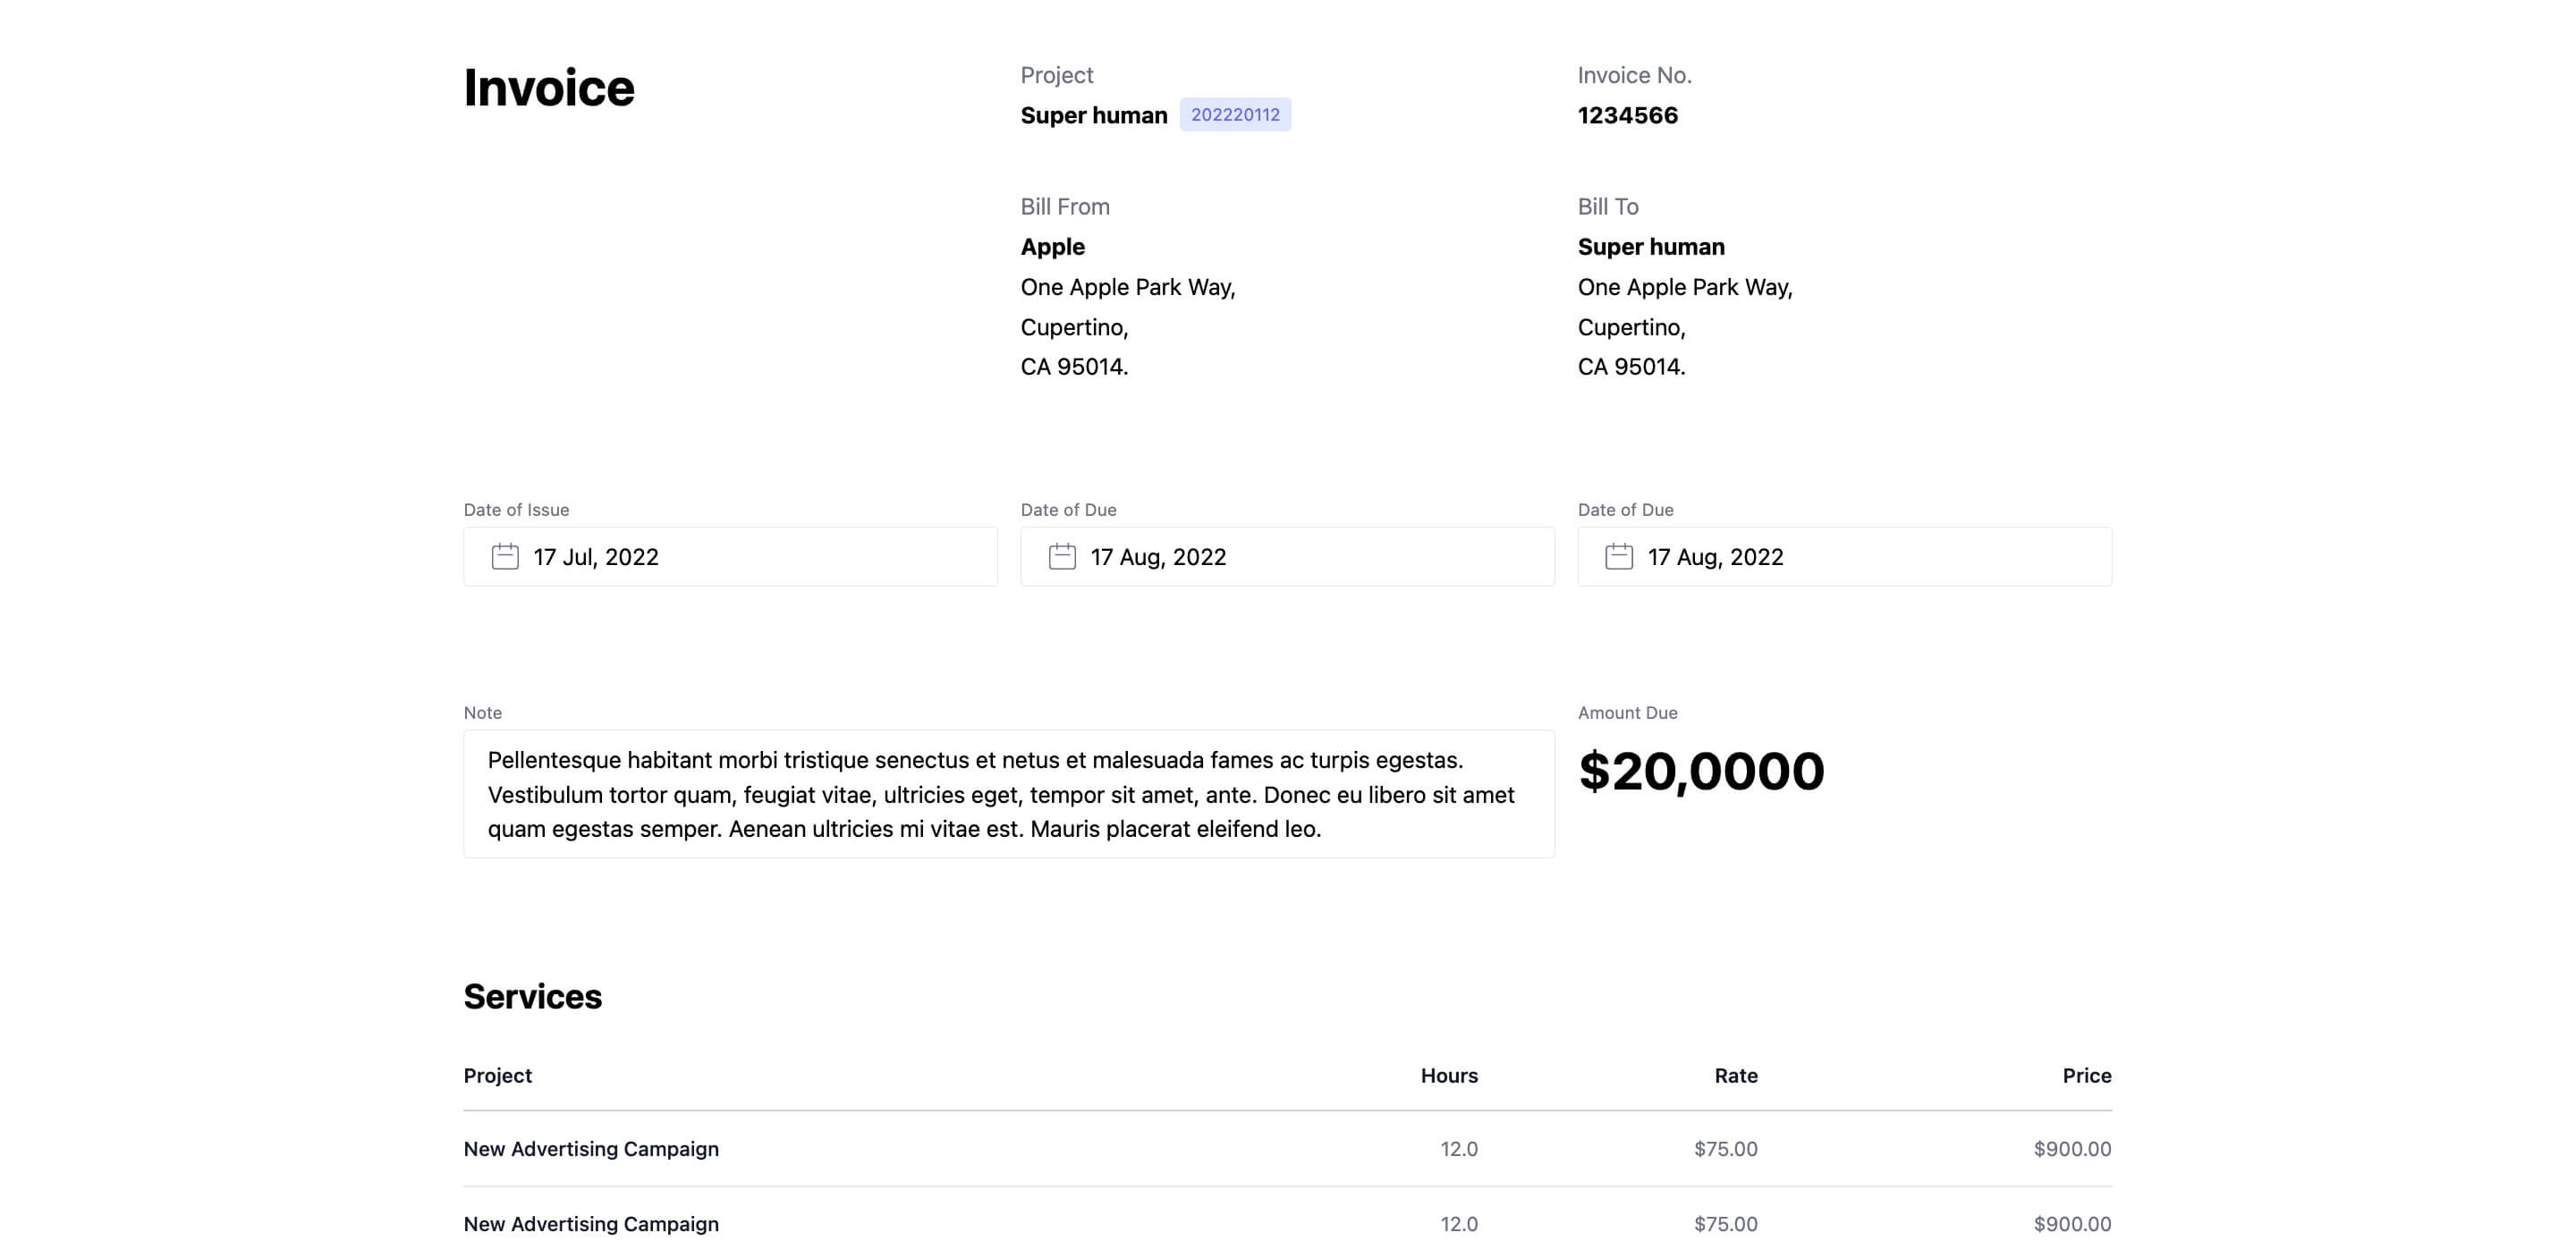
Task: Click the Date of Issue label
Action: tap(516, 509)
